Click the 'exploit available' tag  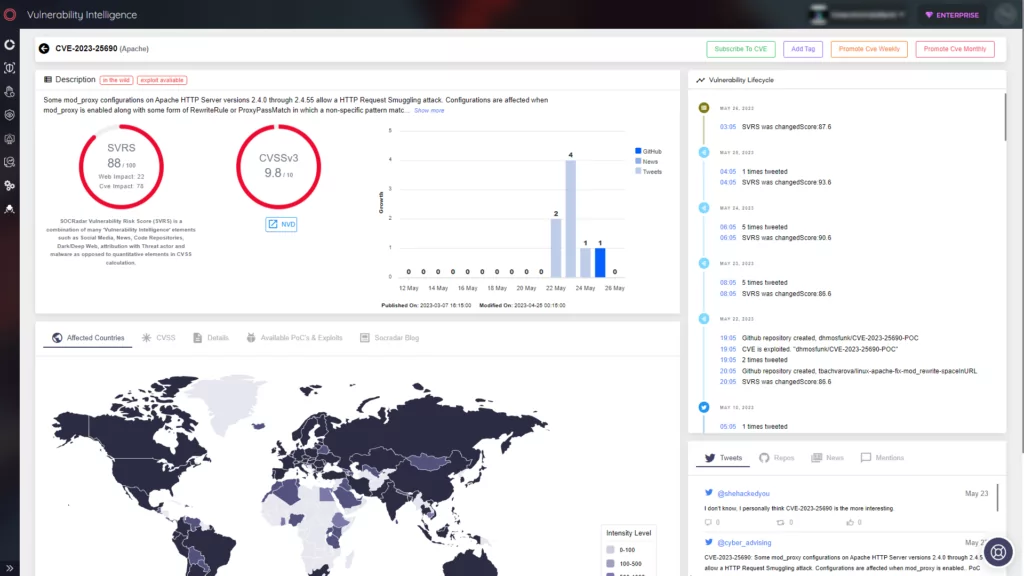[x=162, y=80]
